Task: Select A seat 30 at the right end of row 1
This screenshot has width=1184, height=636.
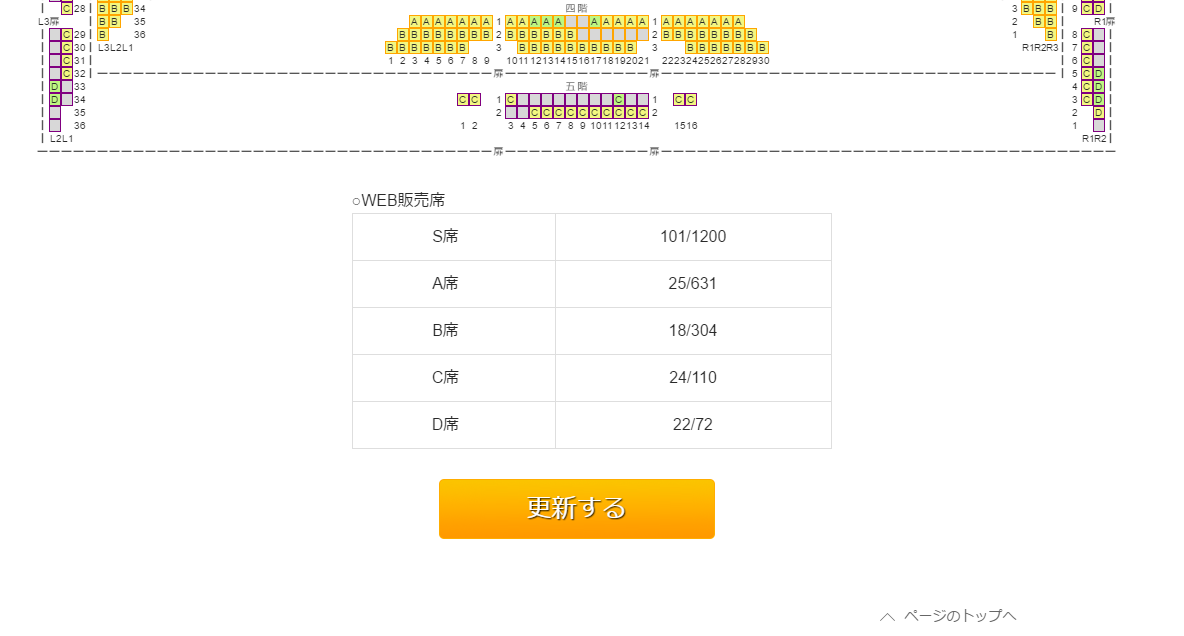Action: (x=737, y=21)
